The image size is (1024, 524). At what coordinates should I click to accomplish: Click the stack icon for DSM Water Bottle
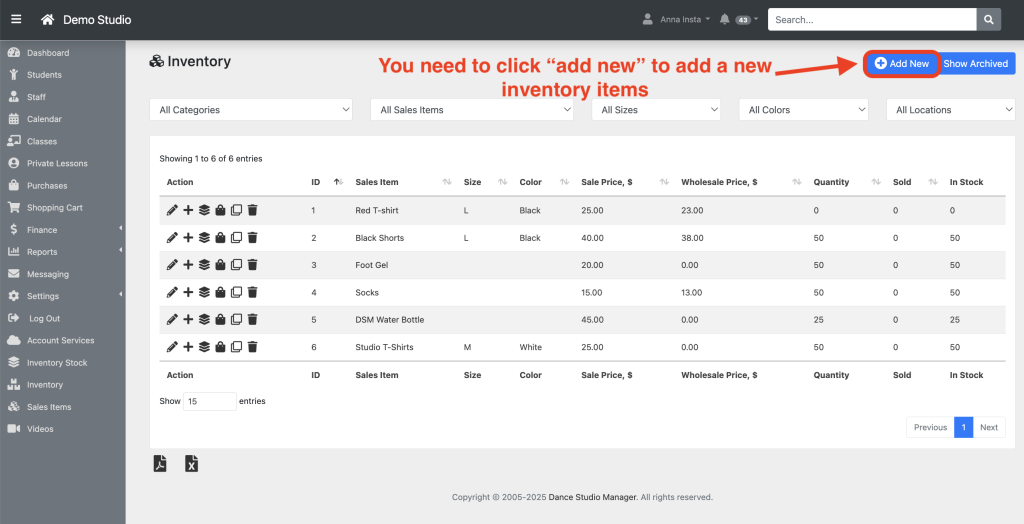[x=204, y=319]
